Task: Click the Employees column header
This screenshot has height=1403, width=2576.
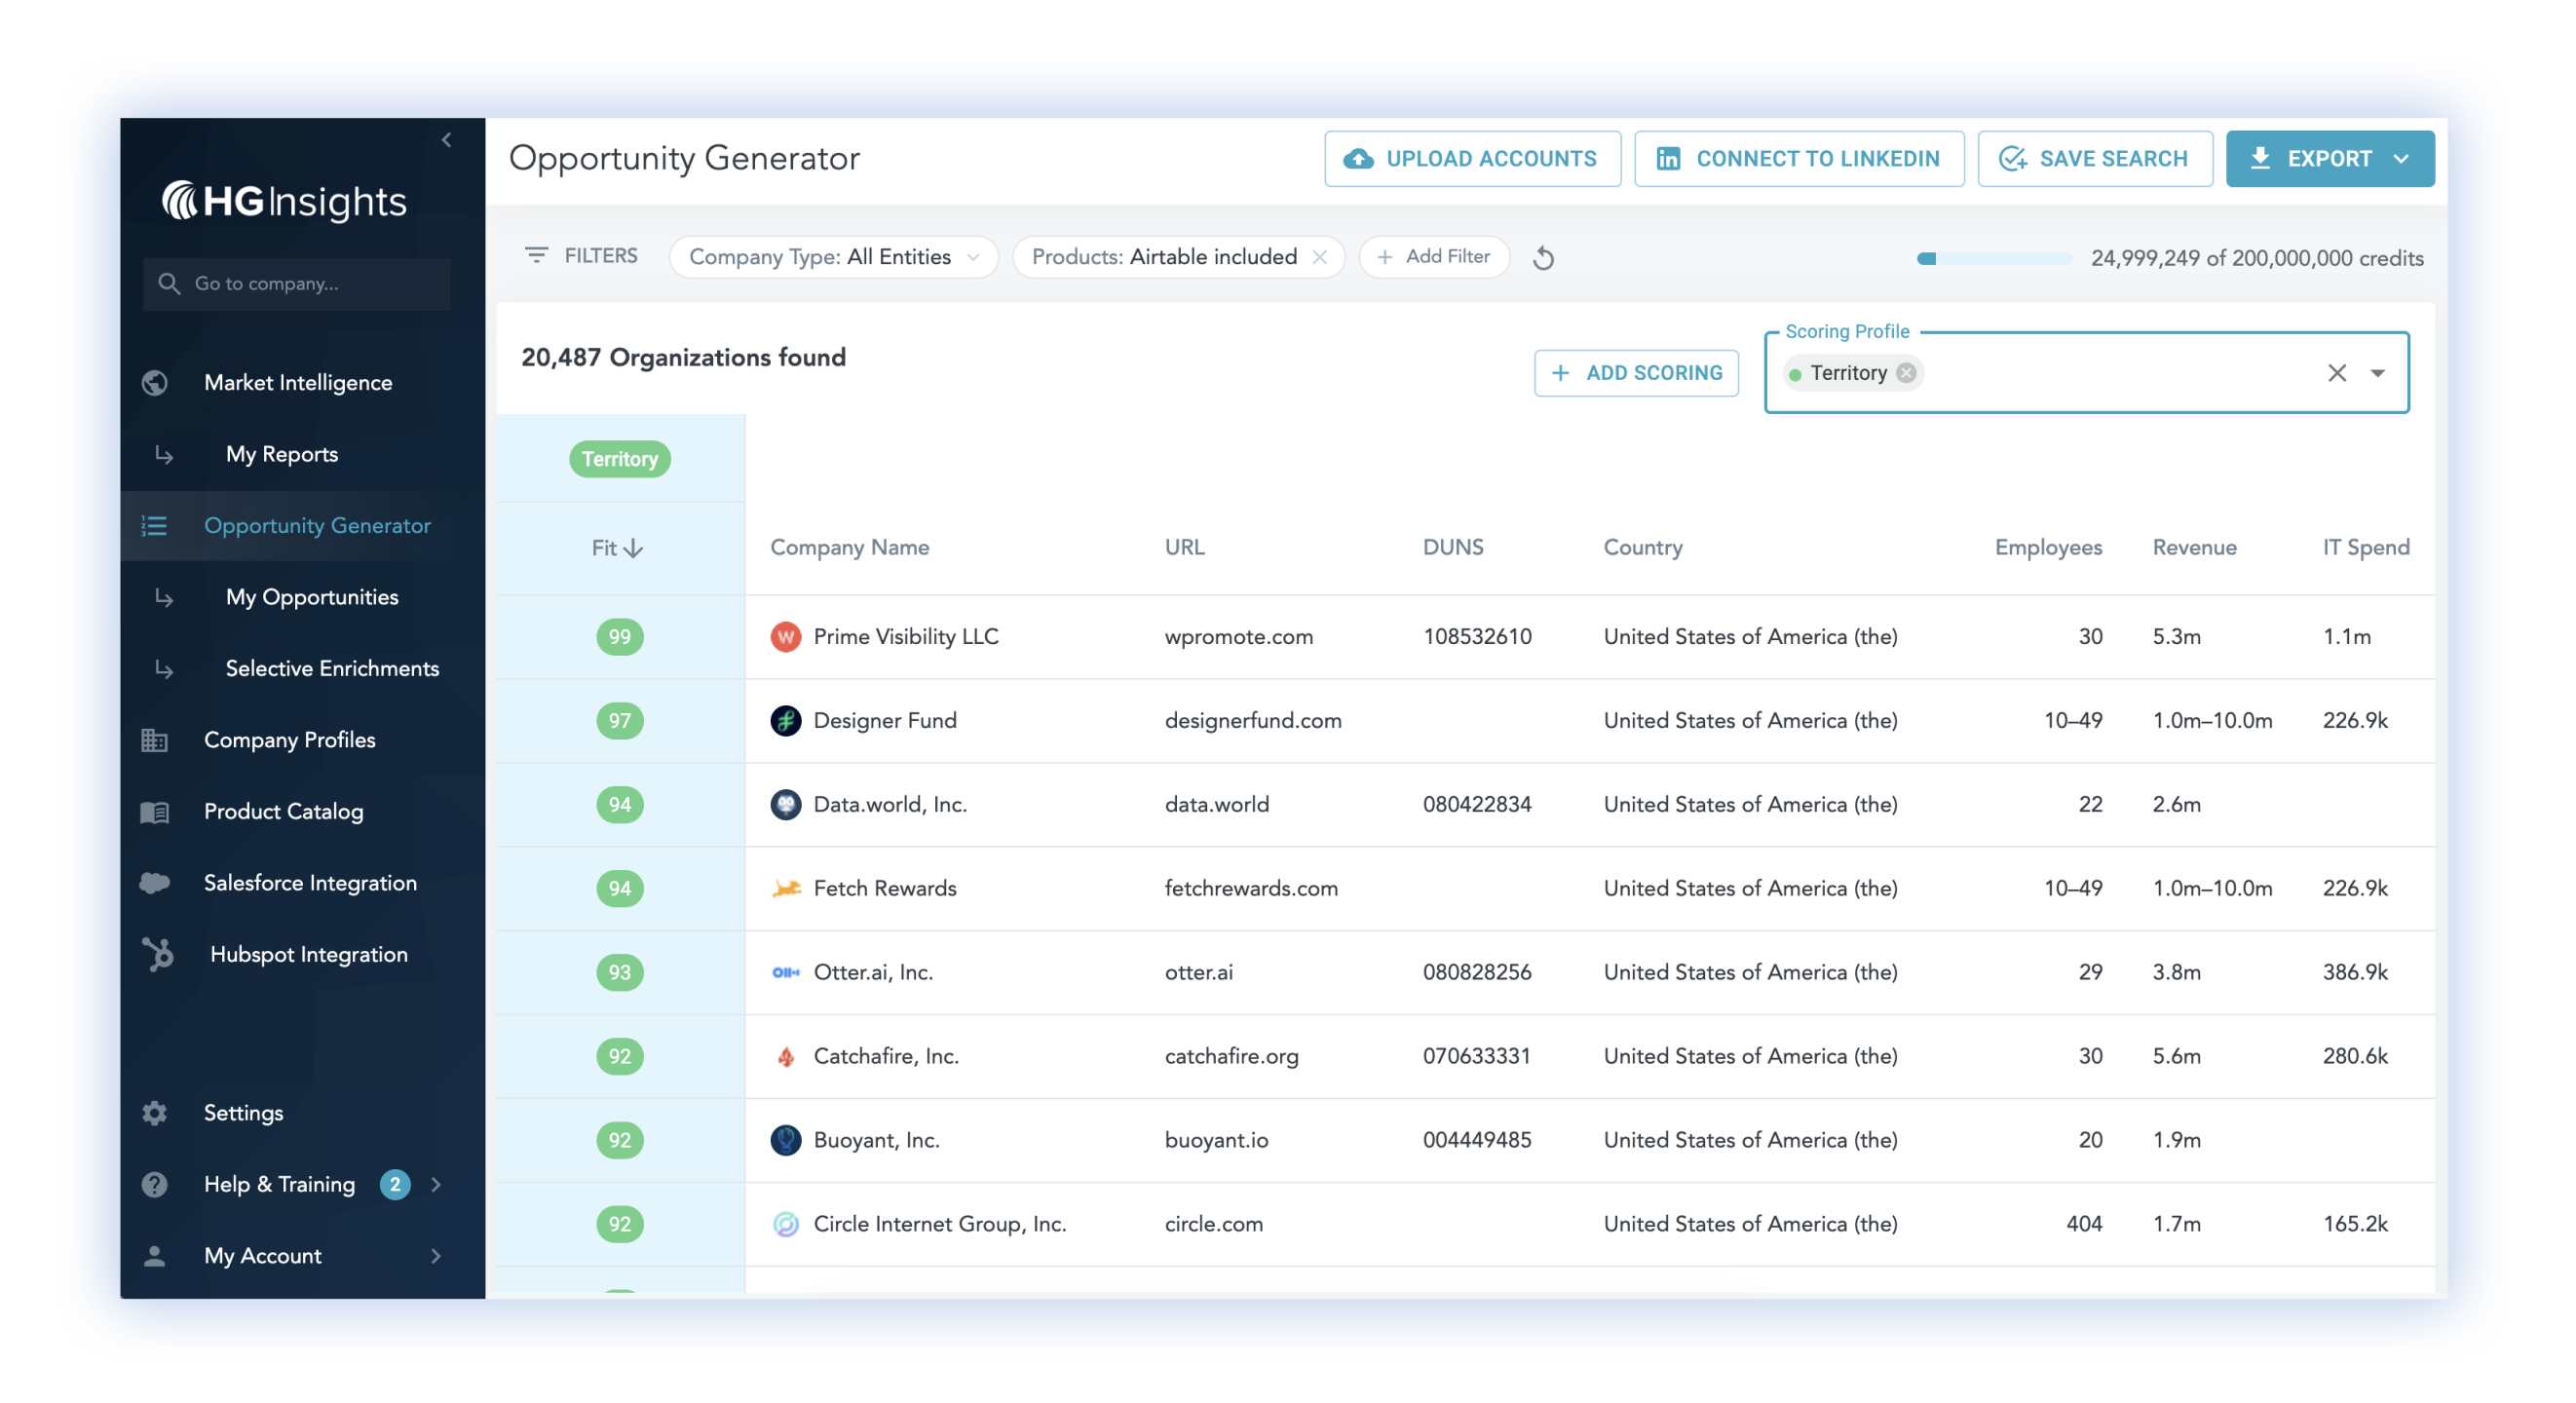Action: pyautogui.click(x=2048, y=548)
